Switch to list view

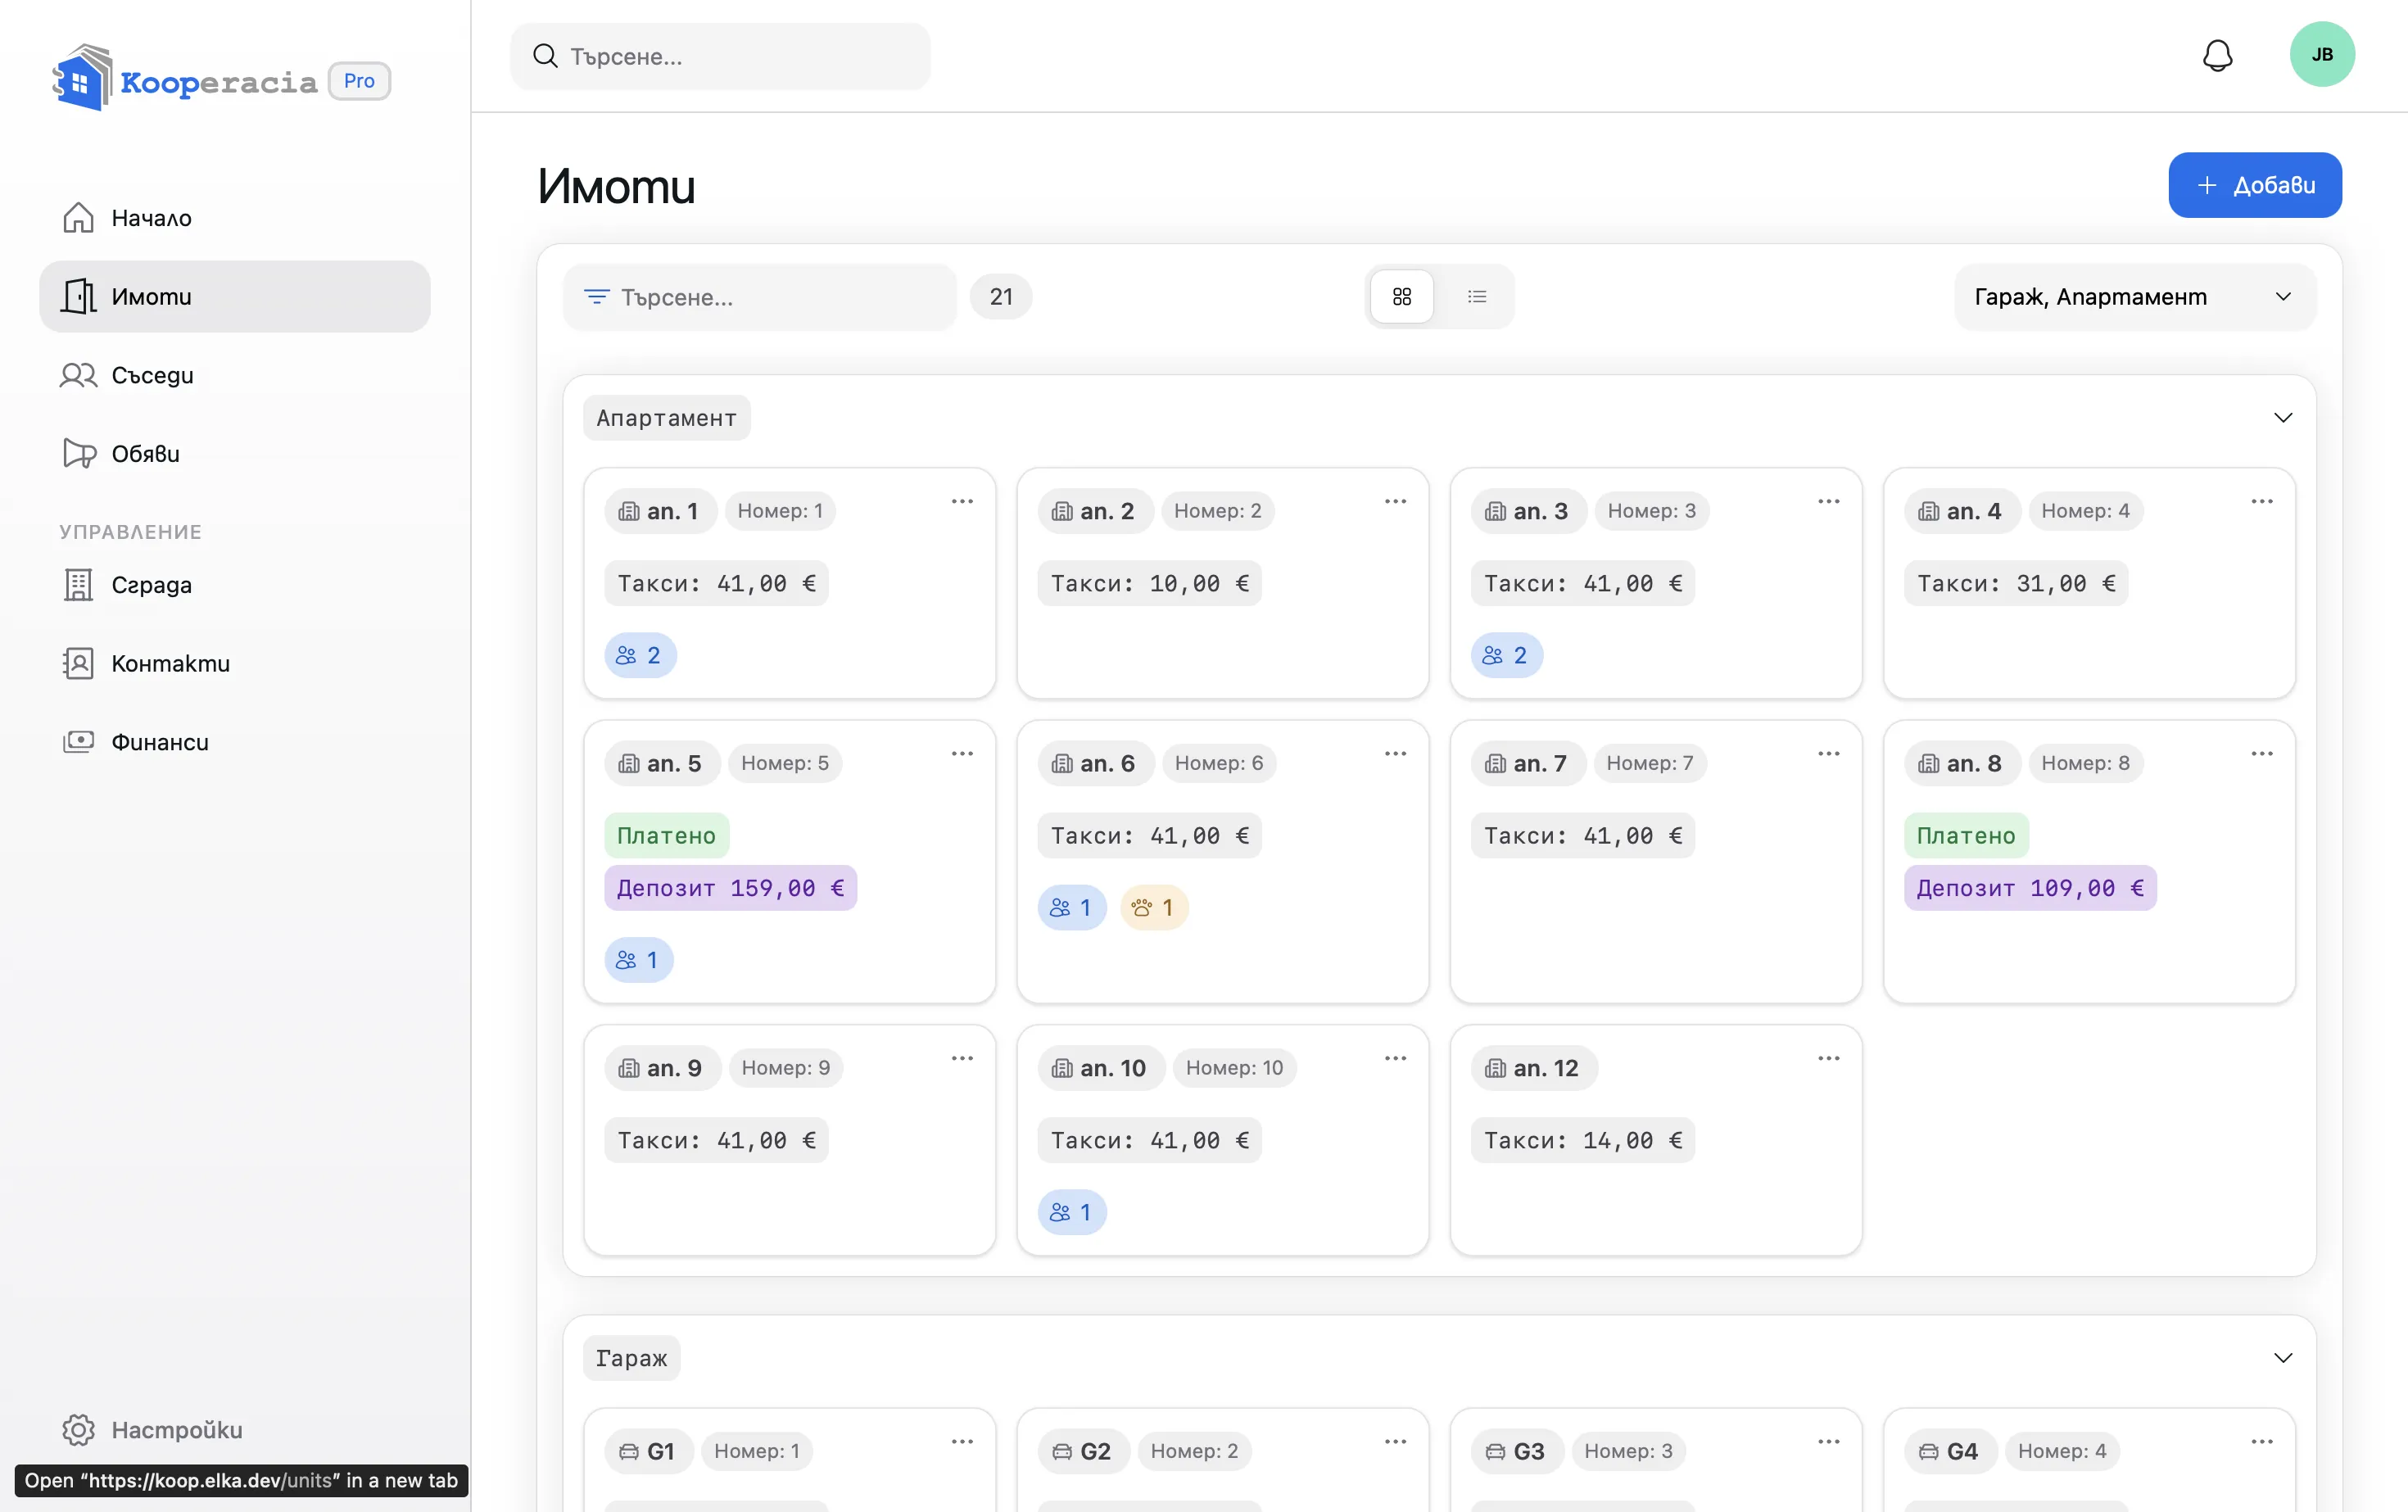pyautogui.click(x=1476, y=297)
